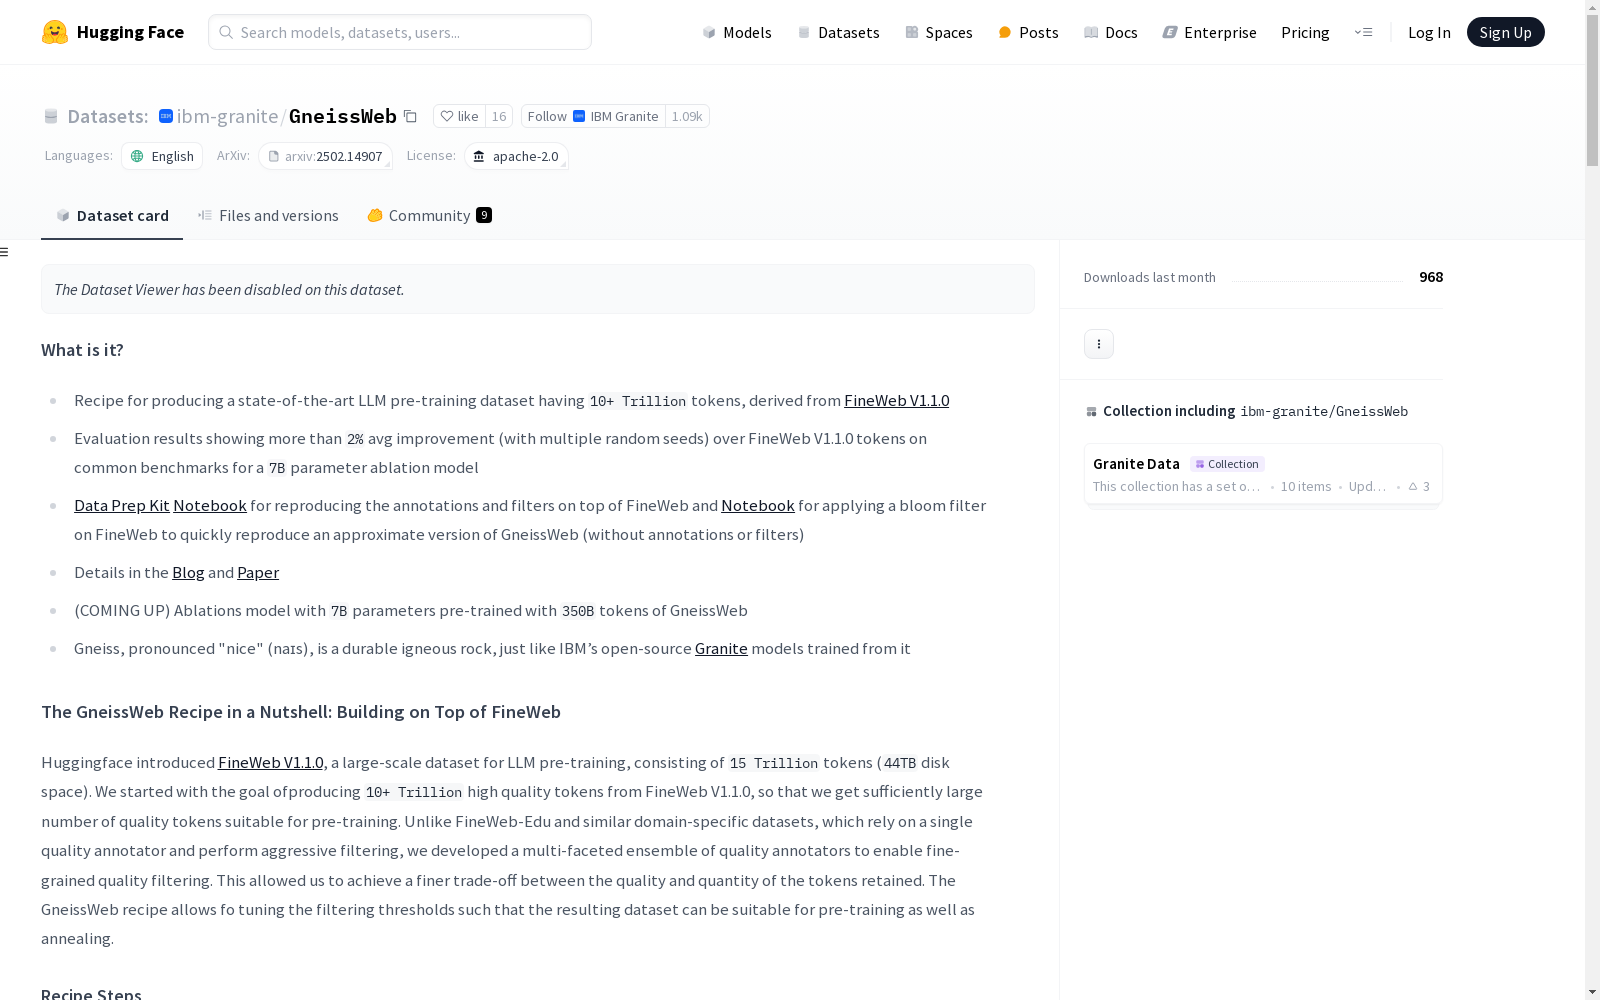1600x1000 pixels.
Task: Open the Paper link
Action: point(258,573)
